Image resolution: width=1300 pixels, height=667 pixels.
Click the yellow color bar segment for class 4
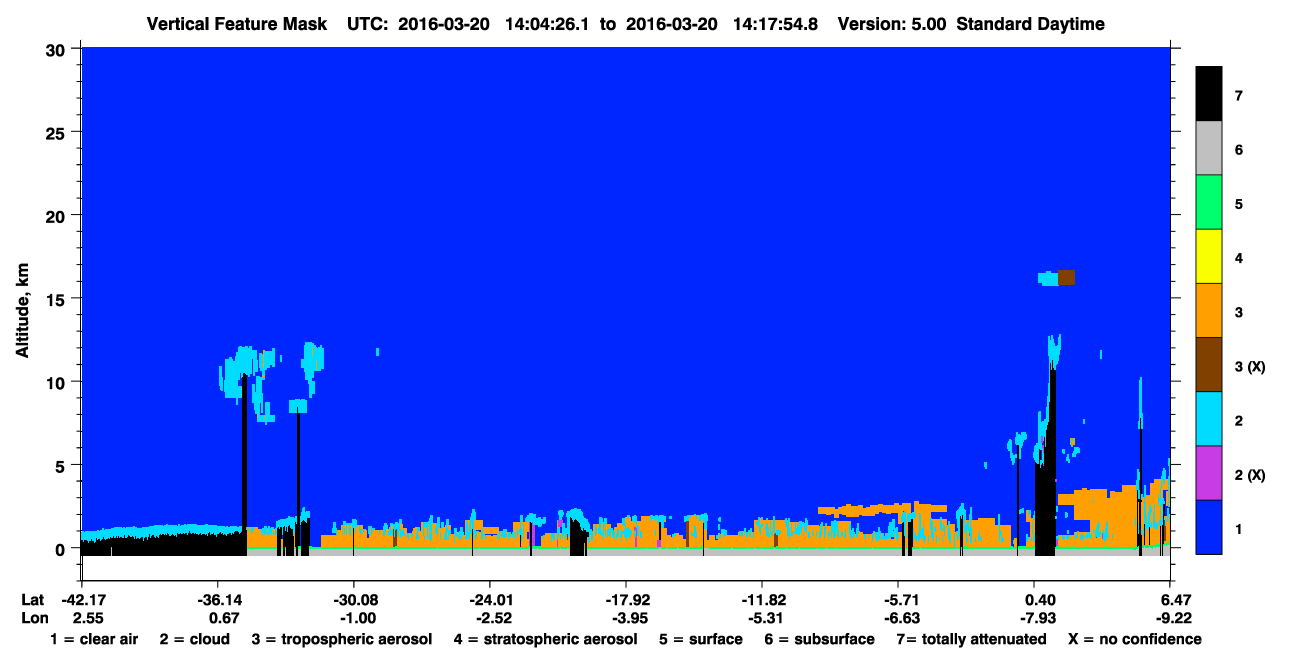coord(1209,257)
